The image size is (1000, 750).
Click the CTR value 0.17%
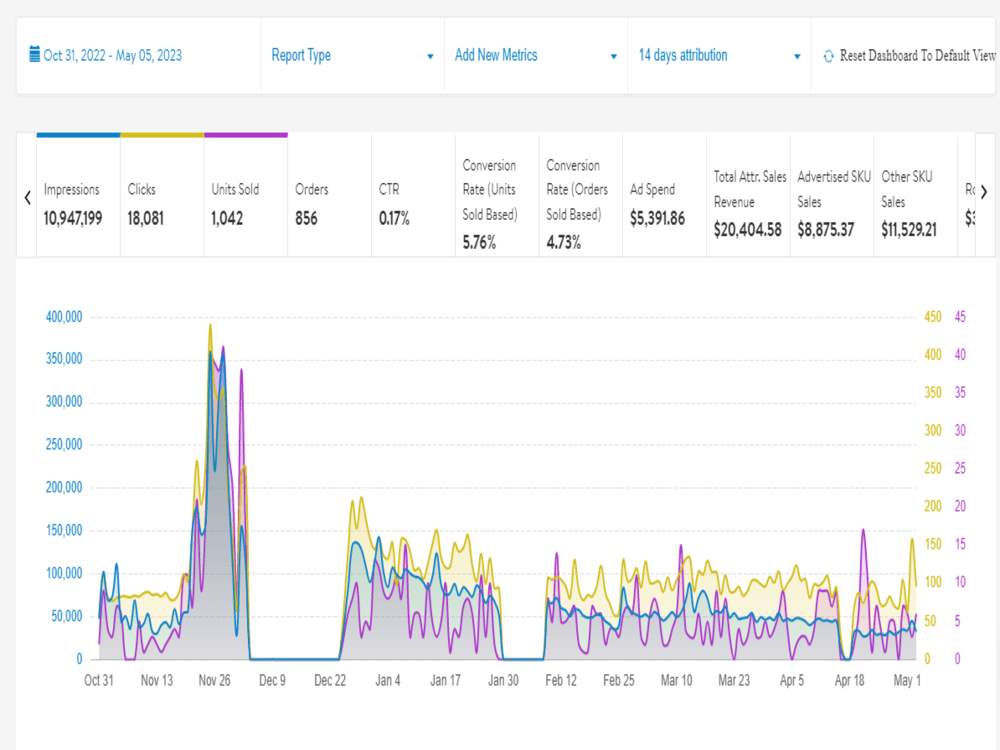coord(394,219)
